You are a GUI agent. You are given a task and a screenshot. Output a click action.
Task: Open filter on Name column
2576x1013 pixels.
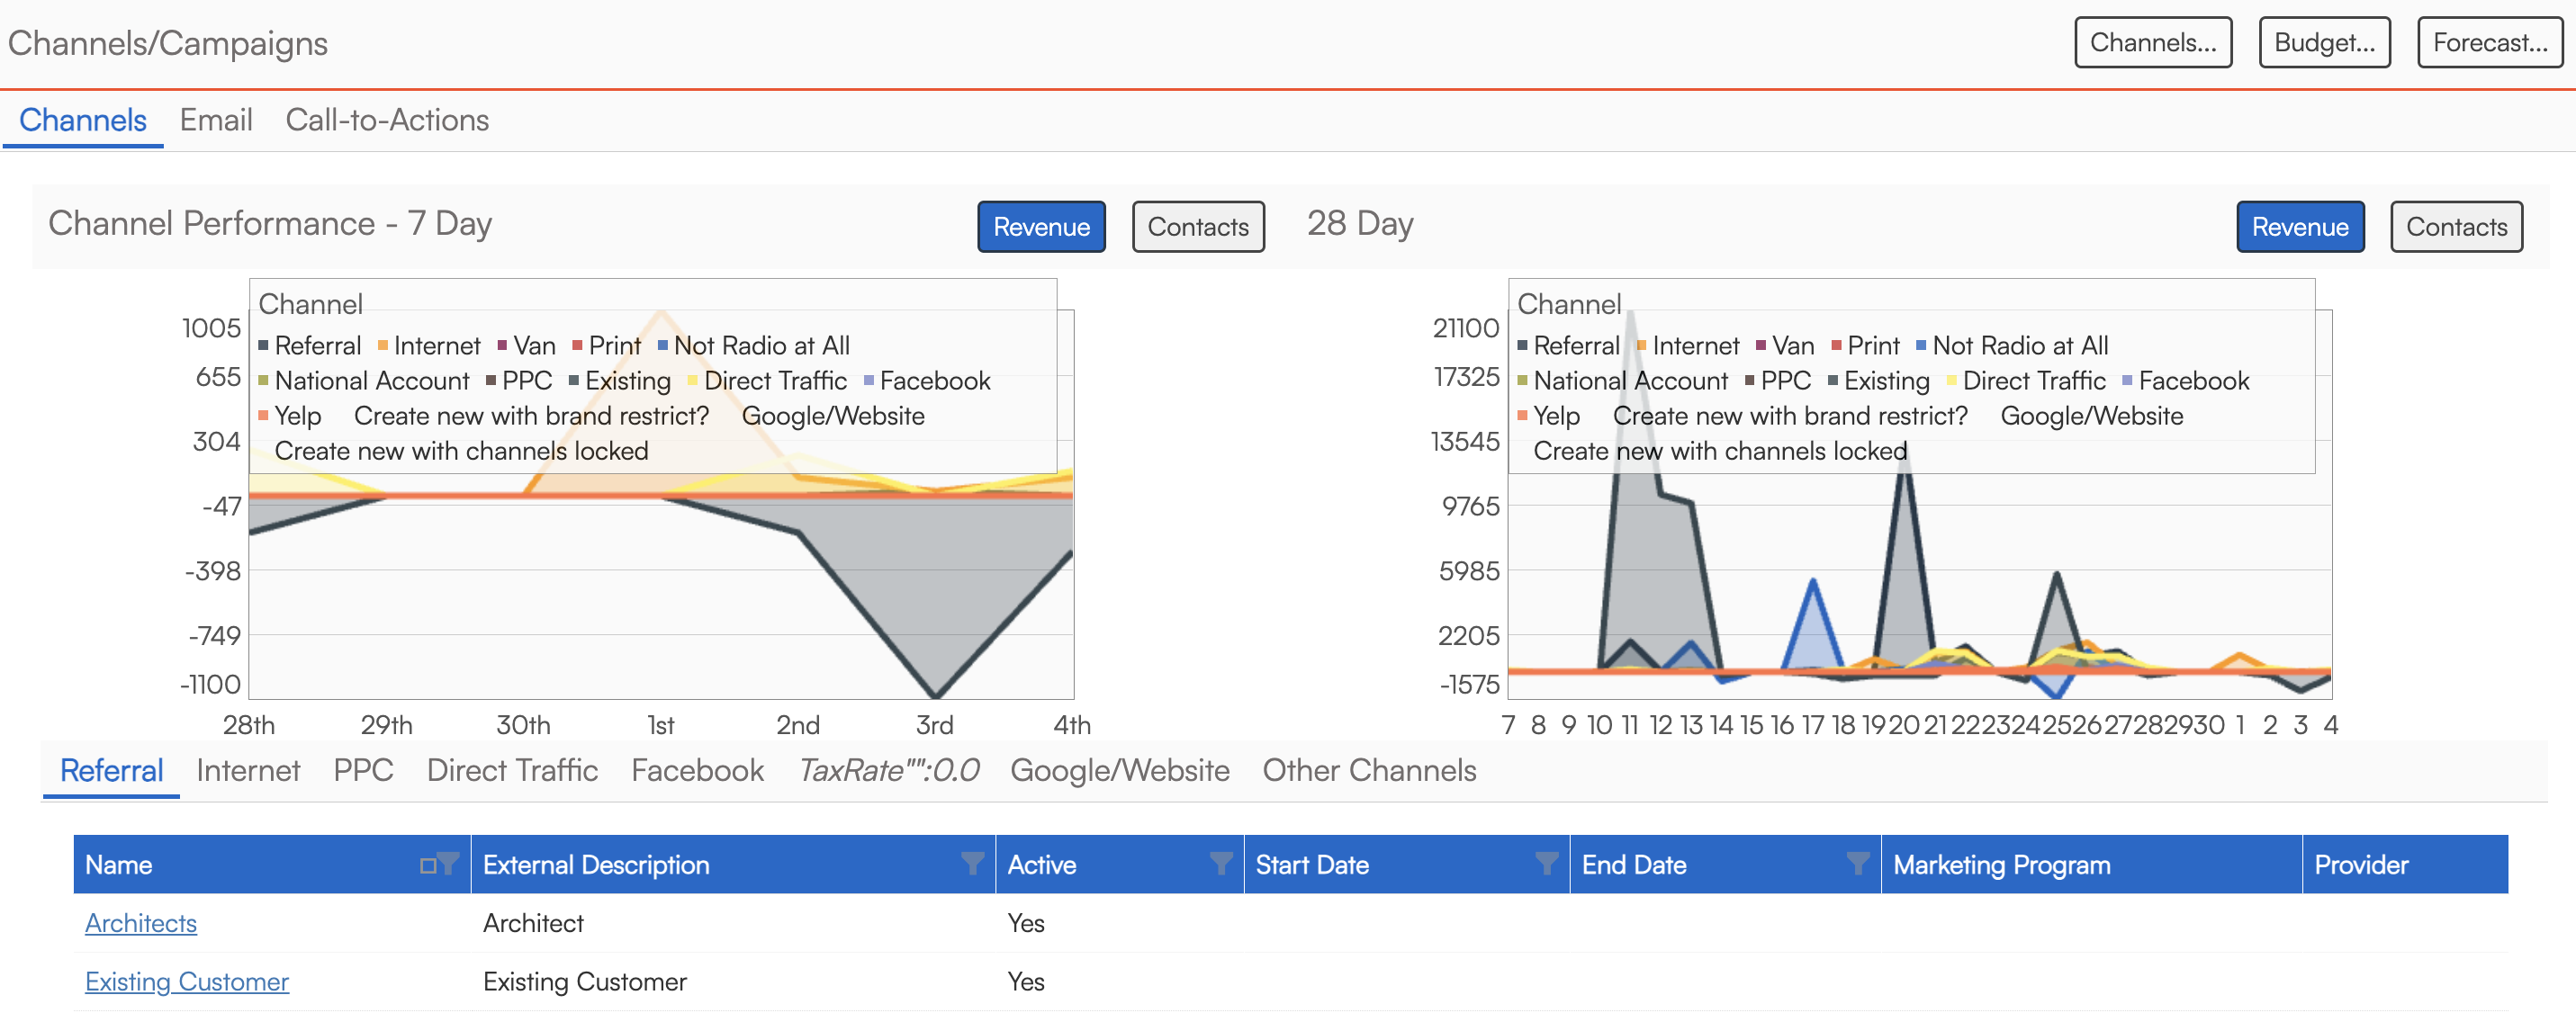click(x=449, y=863)
